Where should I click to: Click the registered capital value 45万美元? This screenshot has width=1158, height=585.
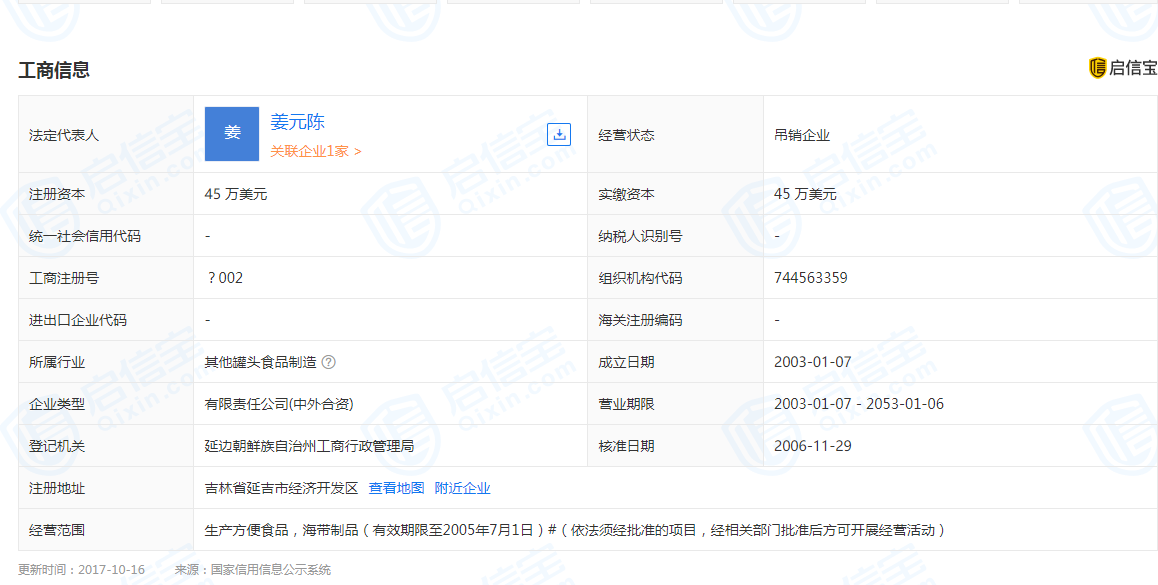pos(237,193)
